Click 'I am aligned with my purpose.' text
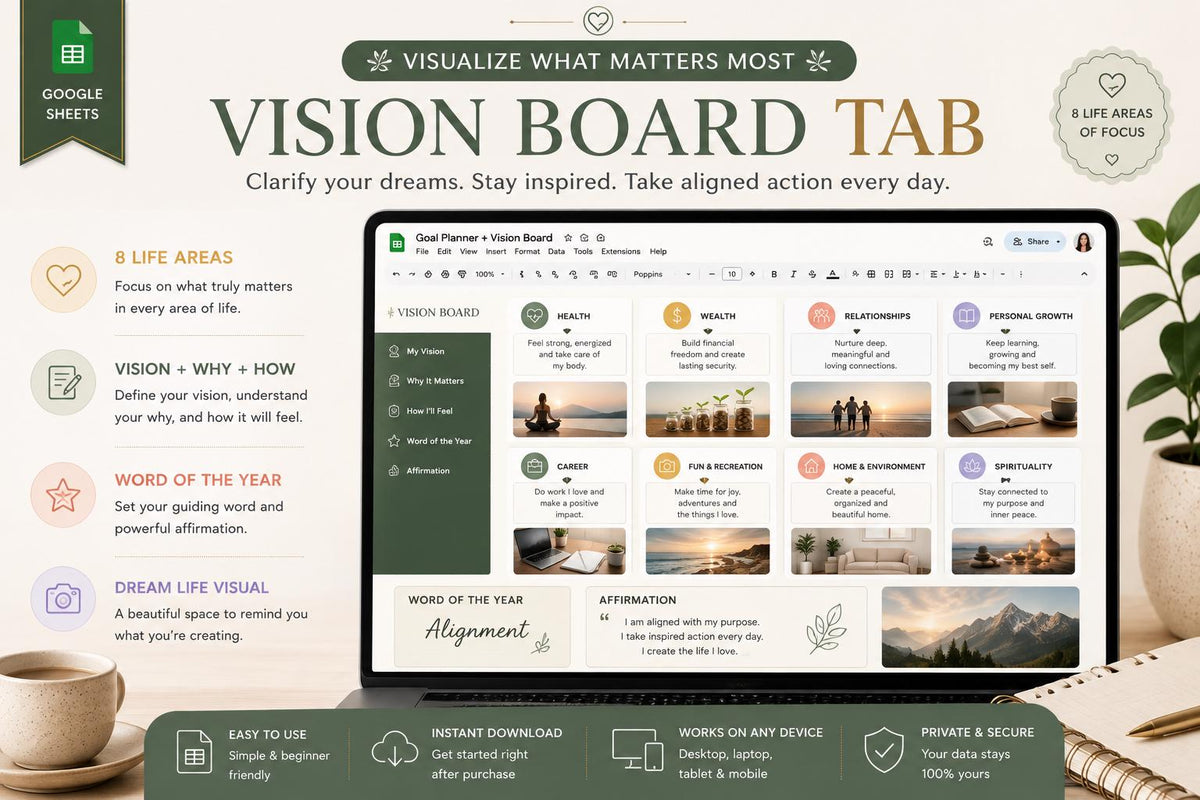Screen dimensions: 1200x800 (x=691, y=622)
